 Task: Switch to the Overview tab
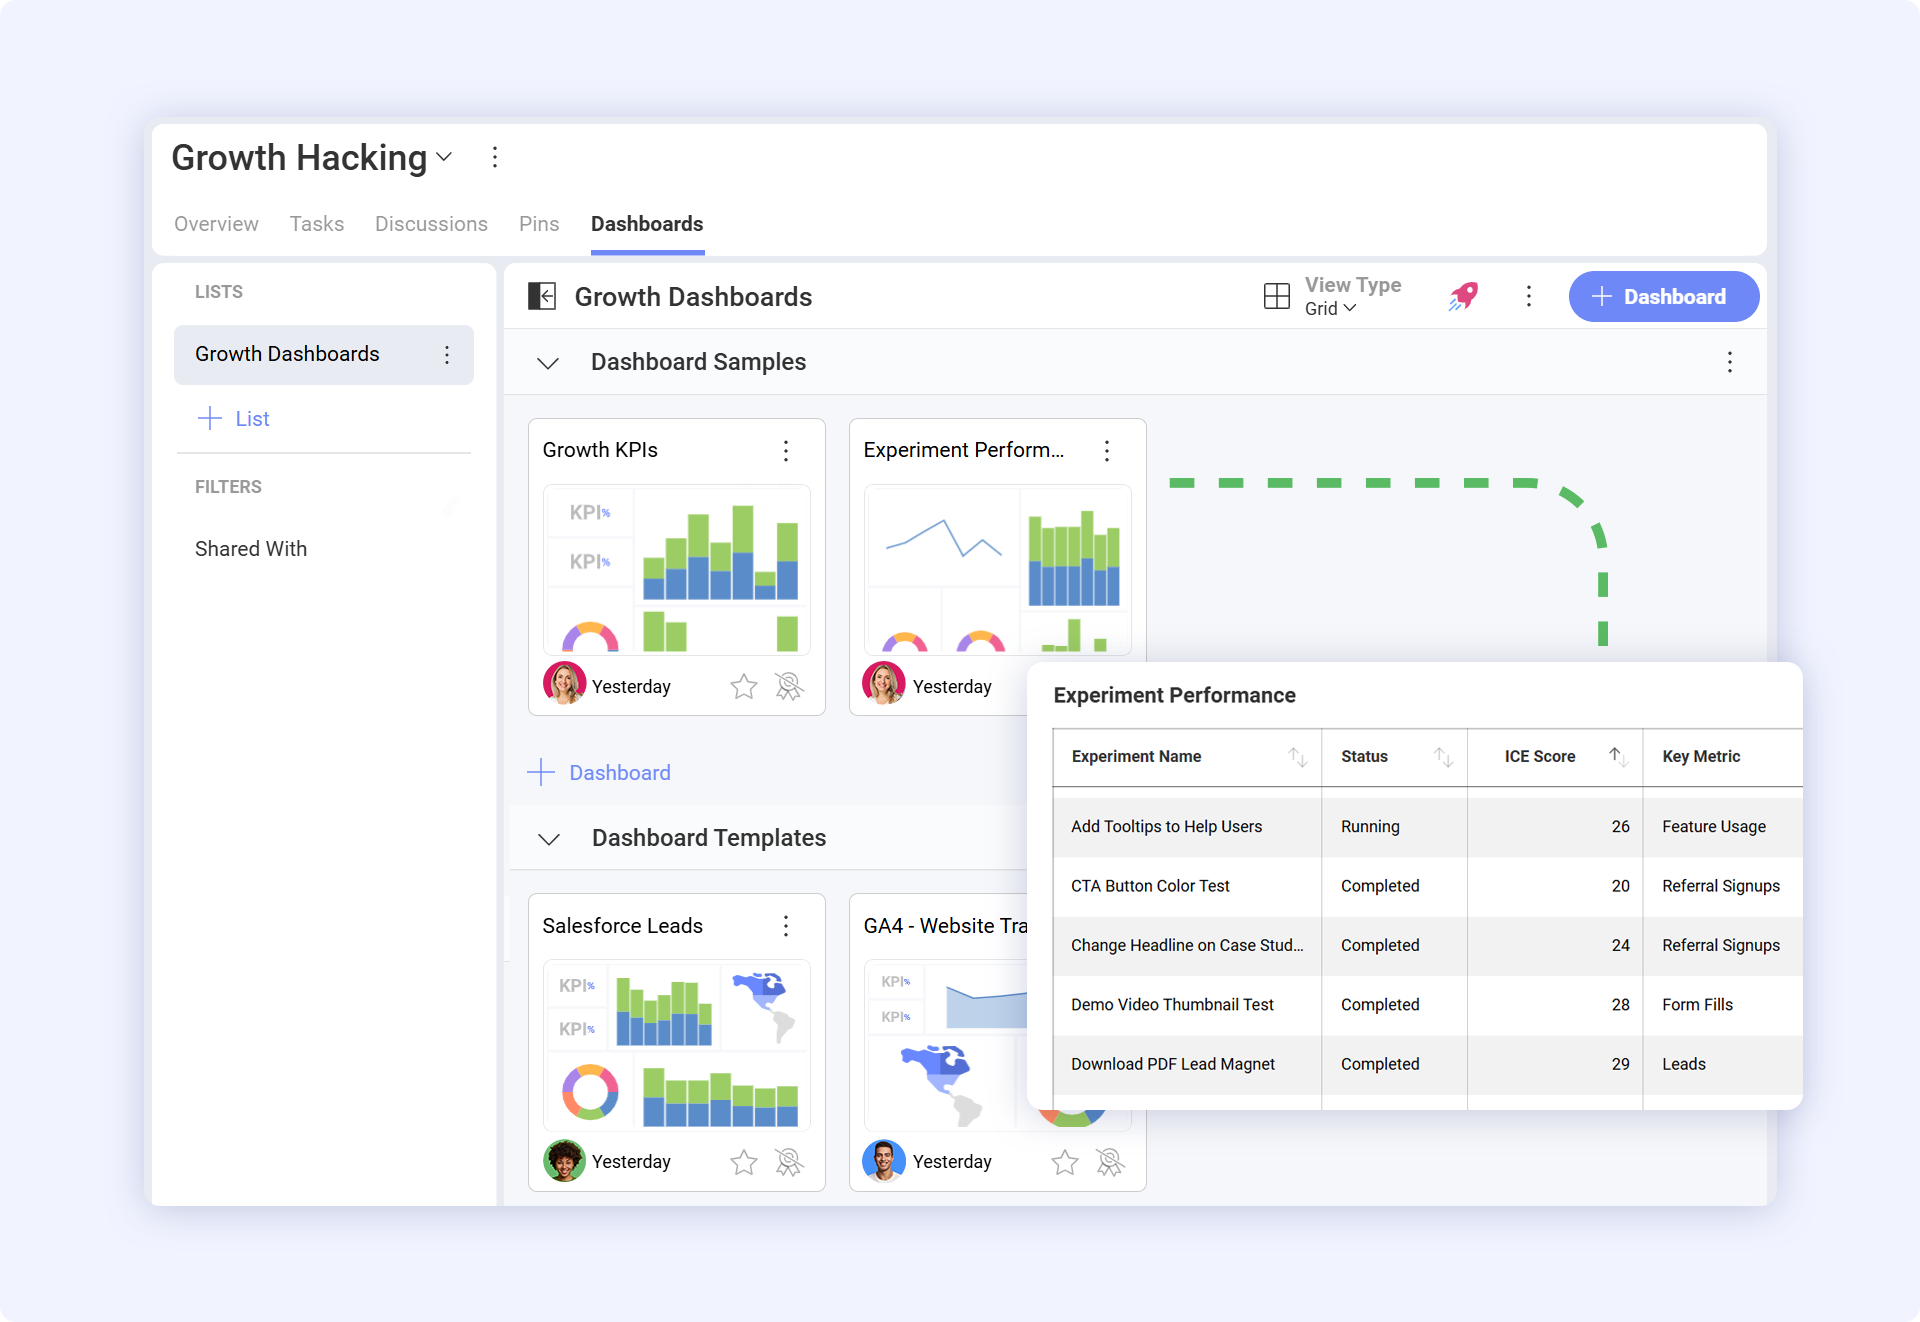(216, 224)
